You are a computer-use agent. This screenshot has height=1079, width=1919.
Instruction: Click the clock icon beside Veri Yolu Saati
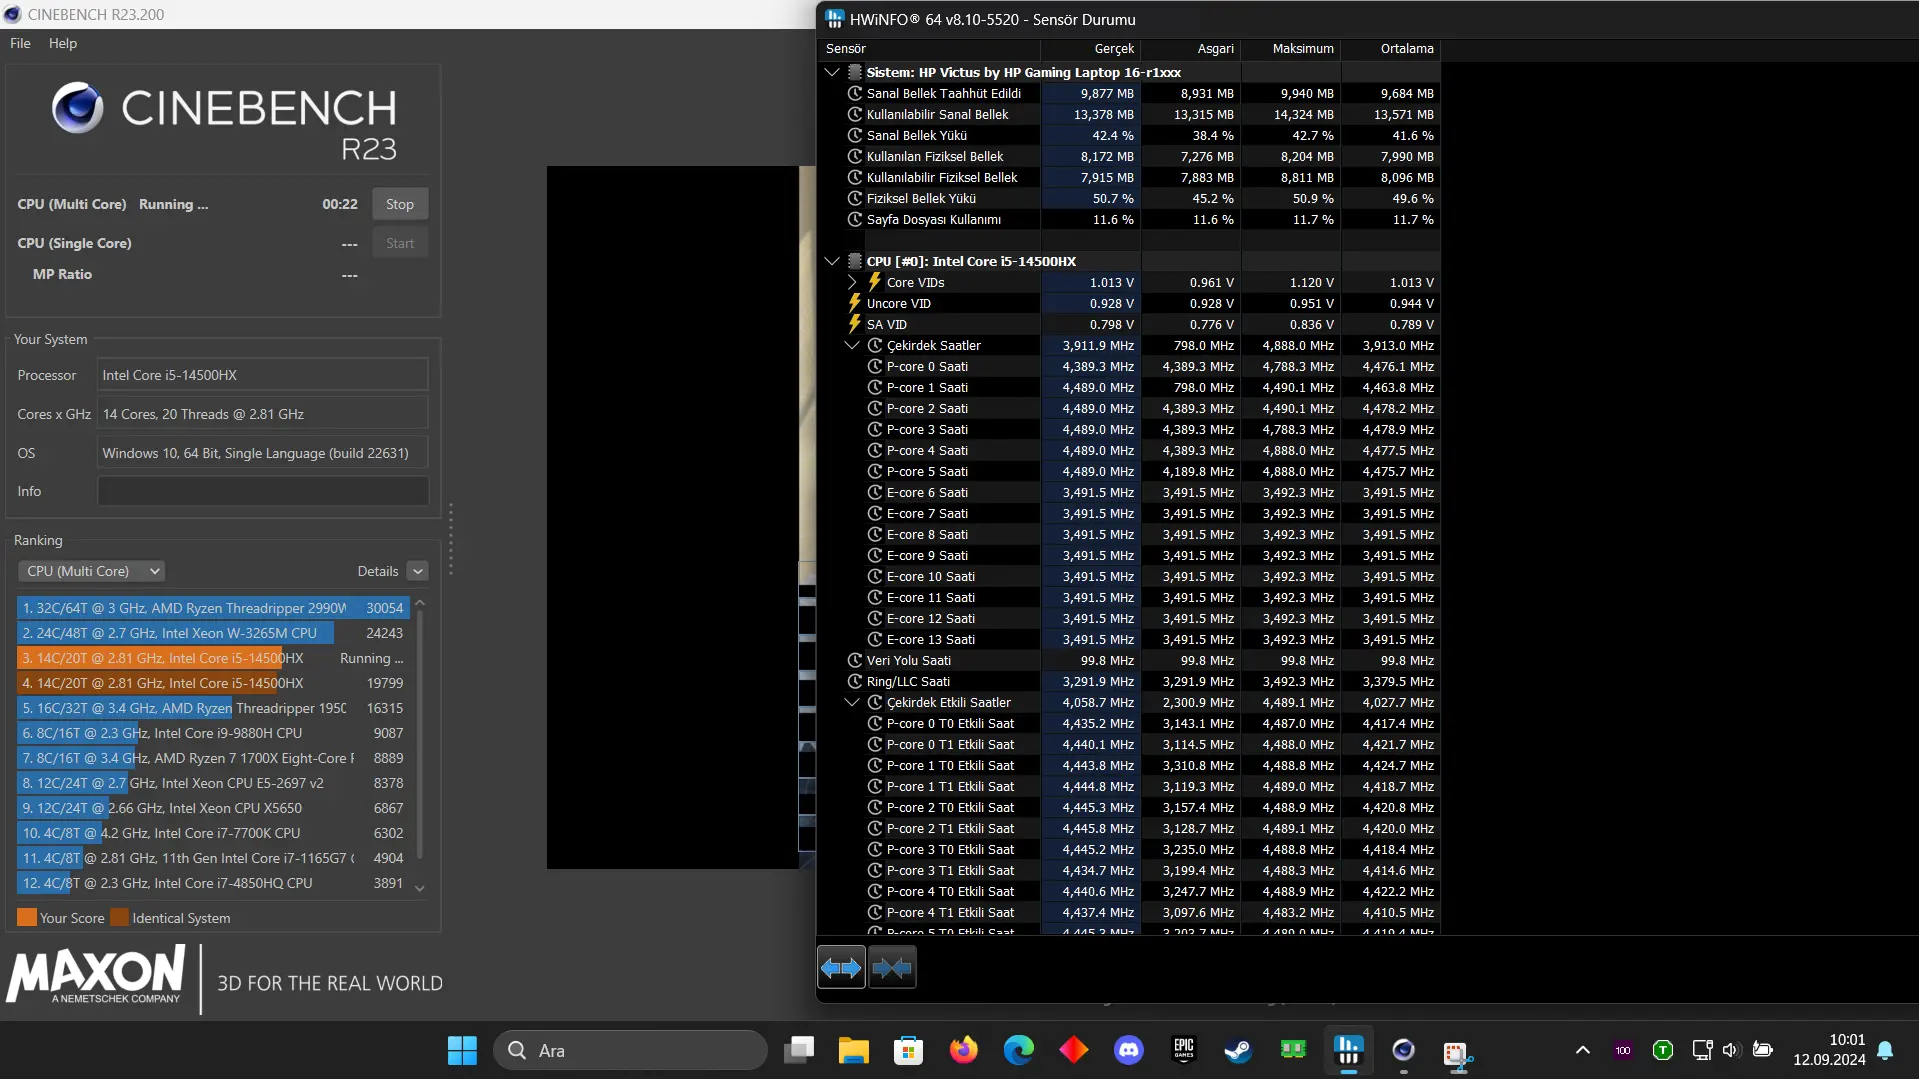click(855, 660)
